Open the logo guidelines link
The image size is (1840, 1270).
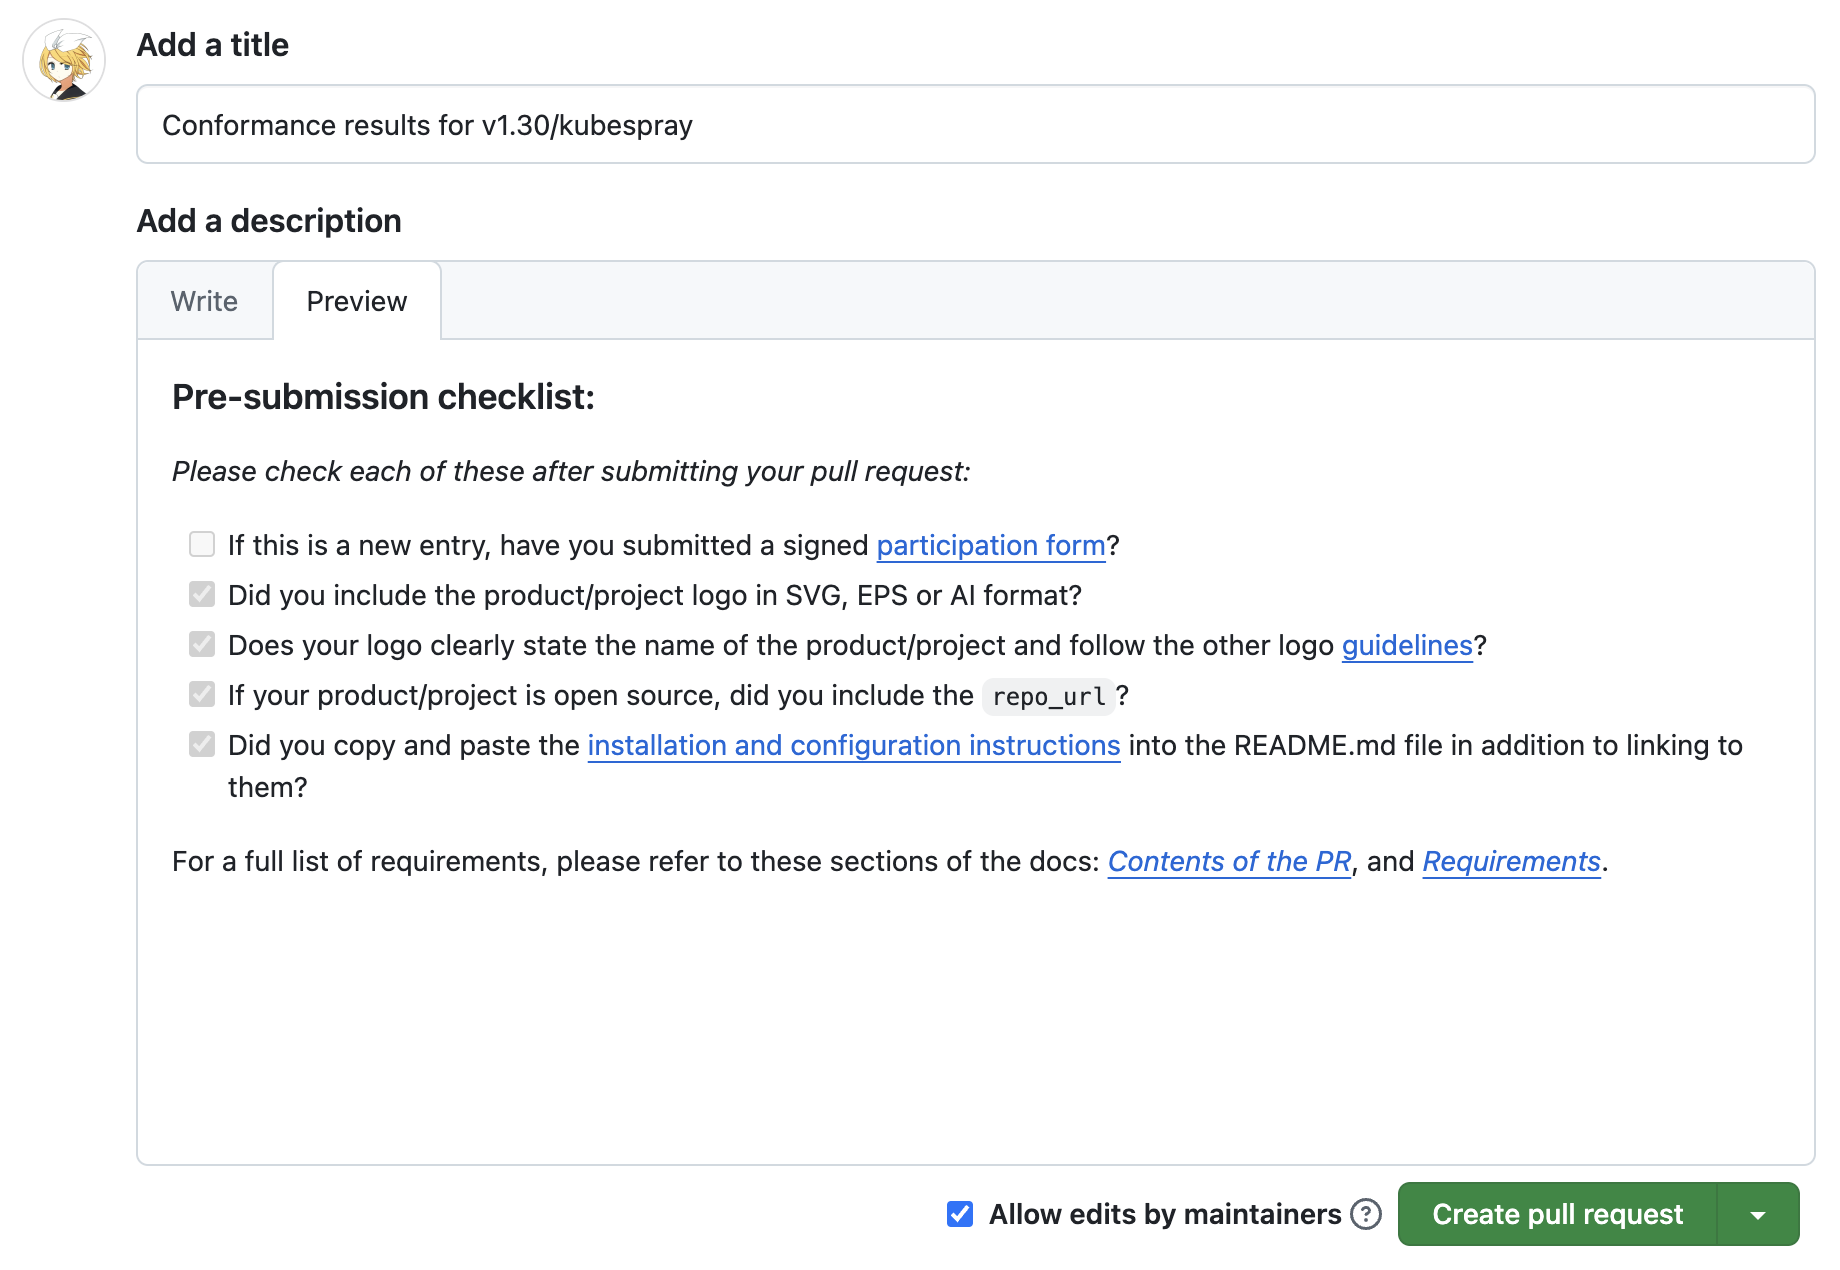point(1406,645)
